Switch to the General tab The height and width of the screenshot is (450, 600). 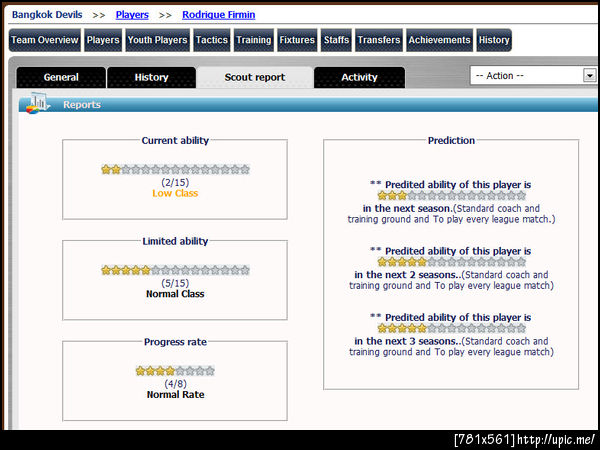(61, 77)
